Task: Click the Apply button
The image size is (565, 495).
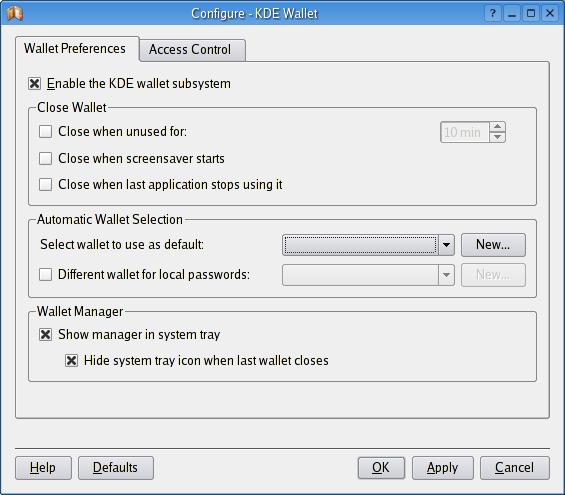Action: click(442, 468)
